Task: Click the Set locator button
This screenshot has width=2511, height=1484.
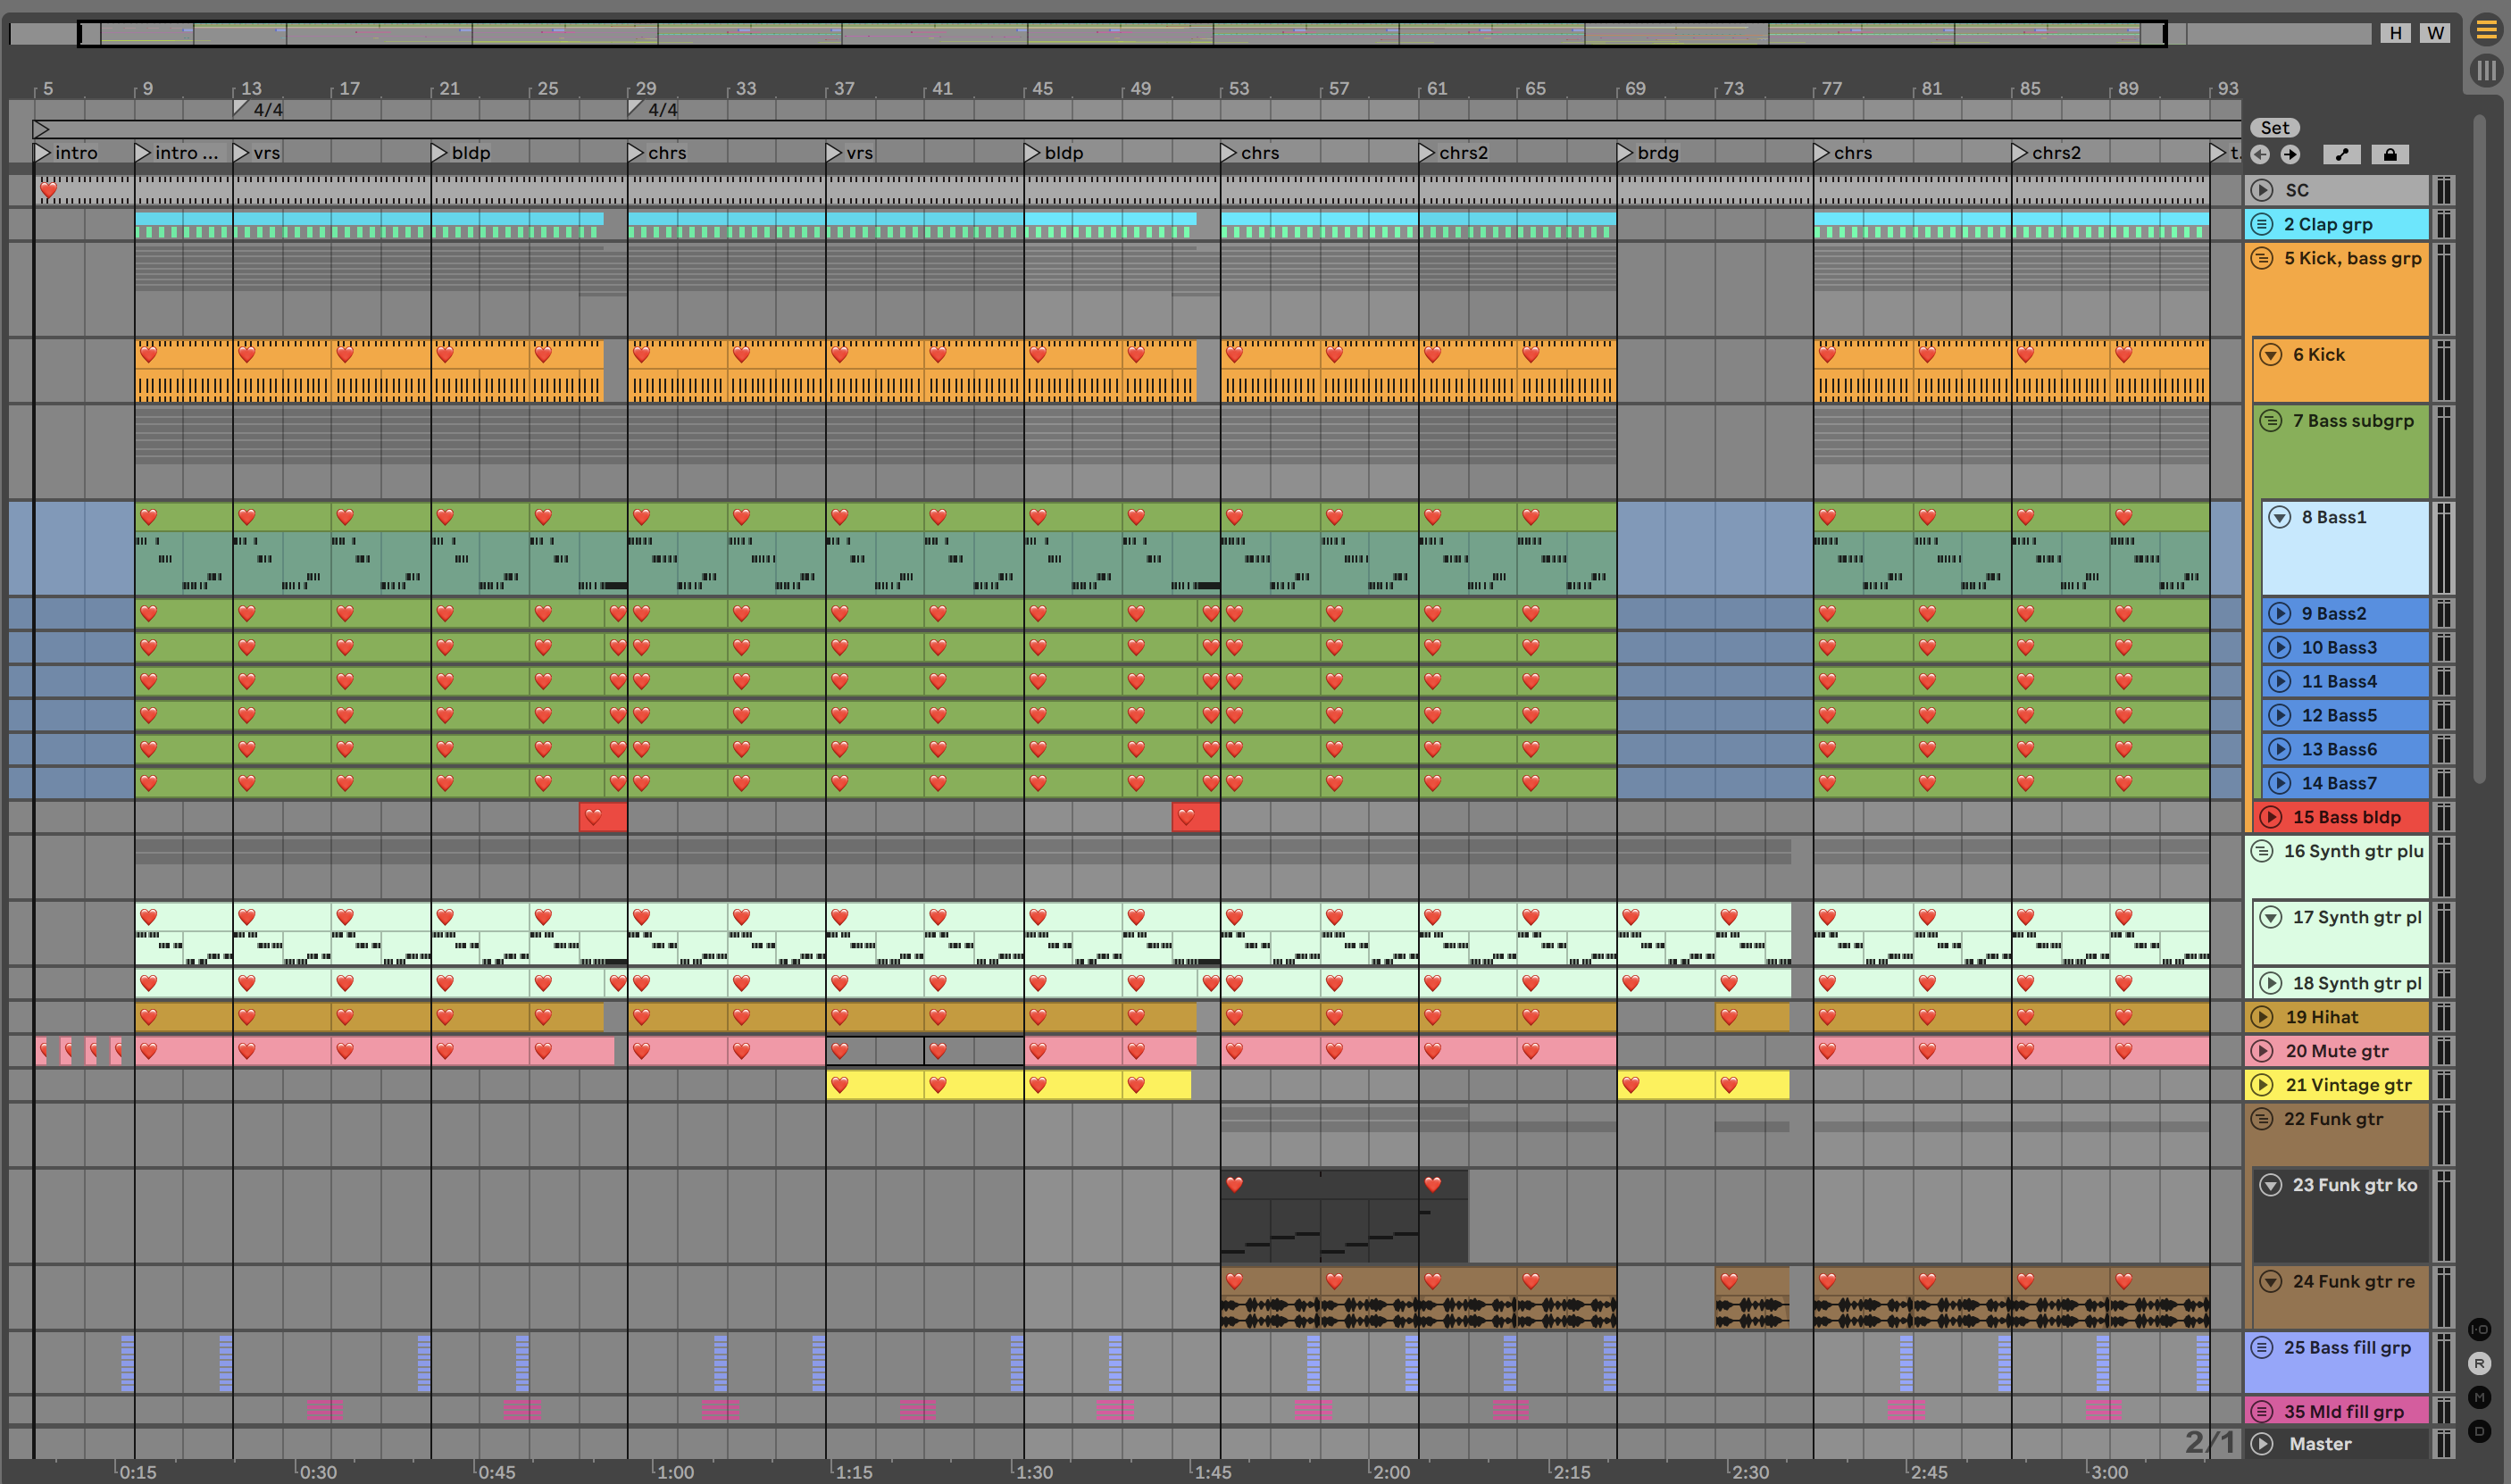Action: (2274, 128)
